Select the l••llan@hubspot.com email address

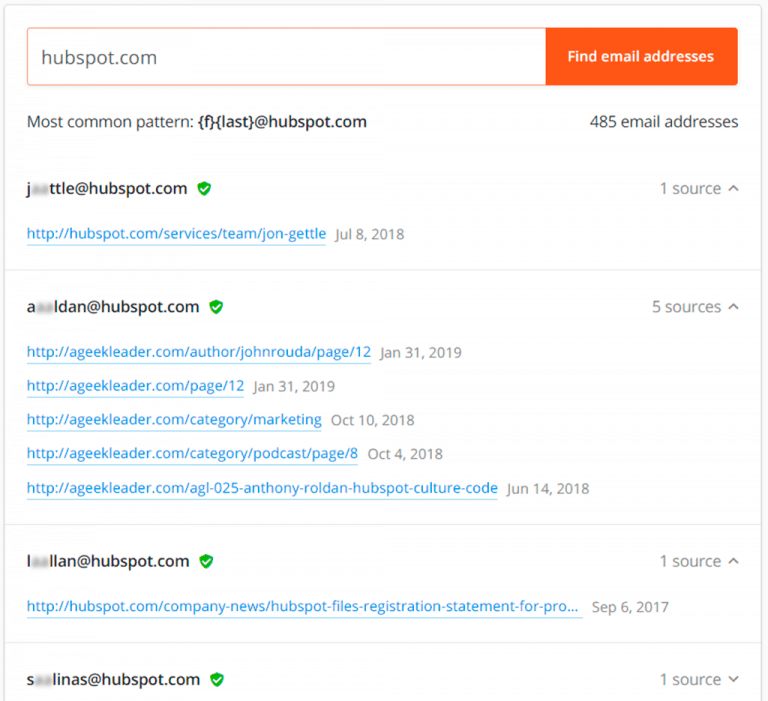pyautogui.click(x=108, y=561)
